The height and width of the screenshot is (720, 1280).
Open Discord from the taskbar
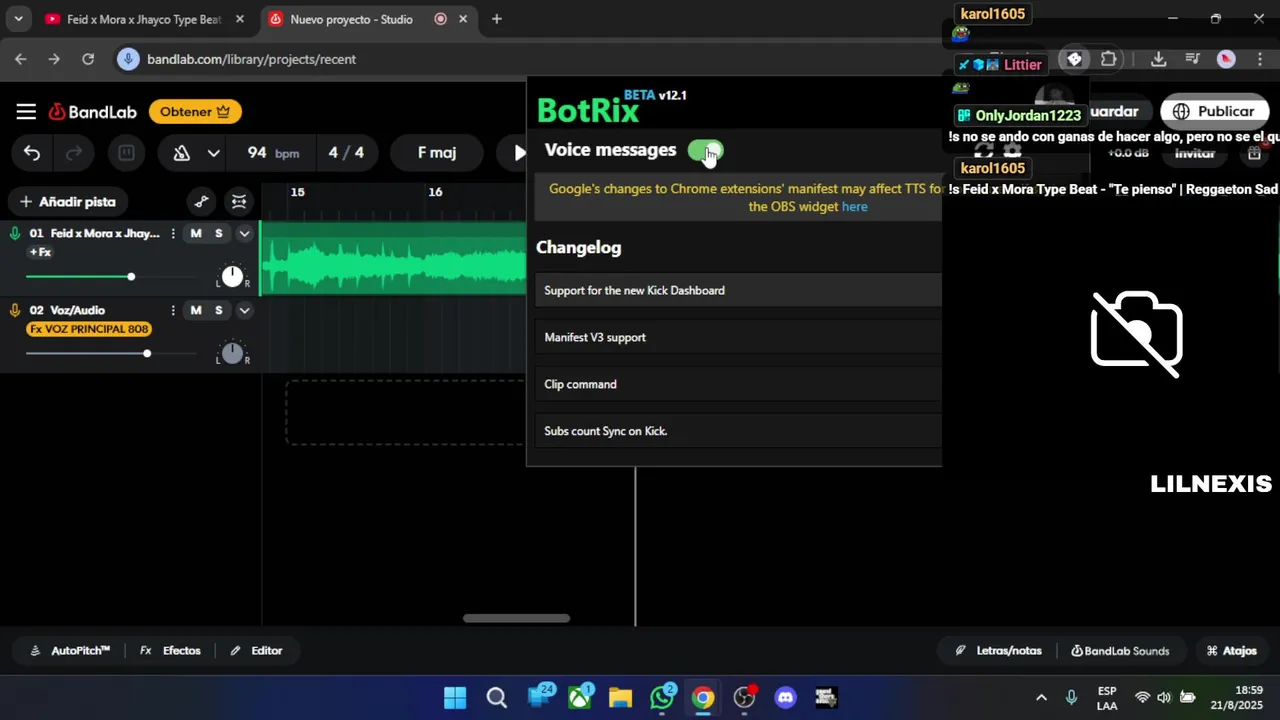coord(785,697)
